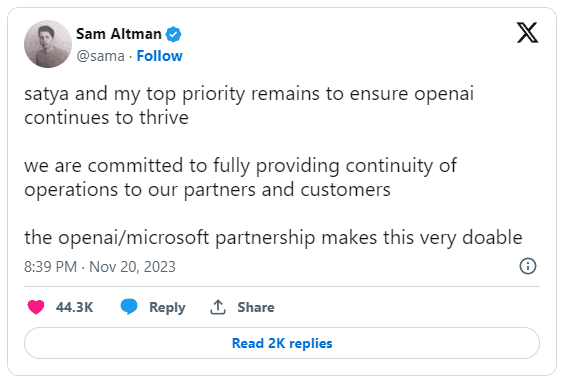
Task: Click the Reply label
Action: coord(167,308)
